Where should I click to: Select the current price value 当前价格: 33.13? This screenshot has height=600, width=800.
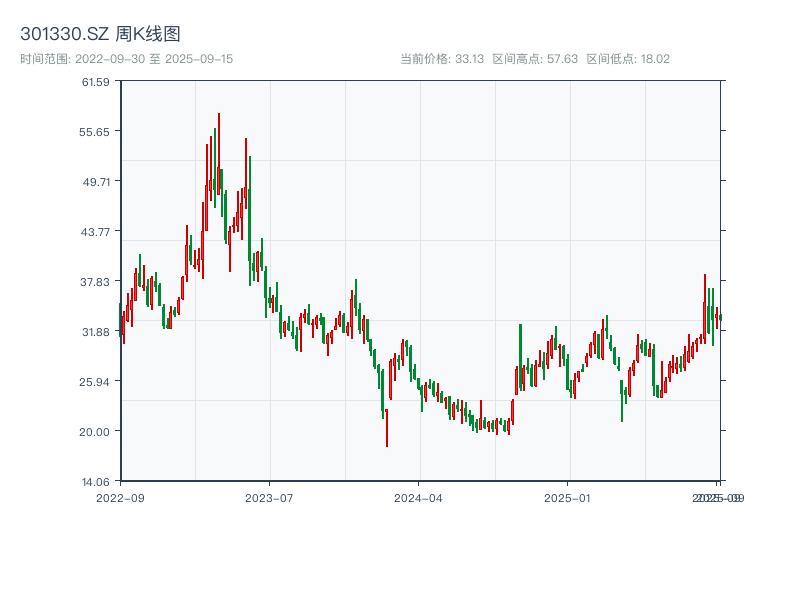click(442, 59)
